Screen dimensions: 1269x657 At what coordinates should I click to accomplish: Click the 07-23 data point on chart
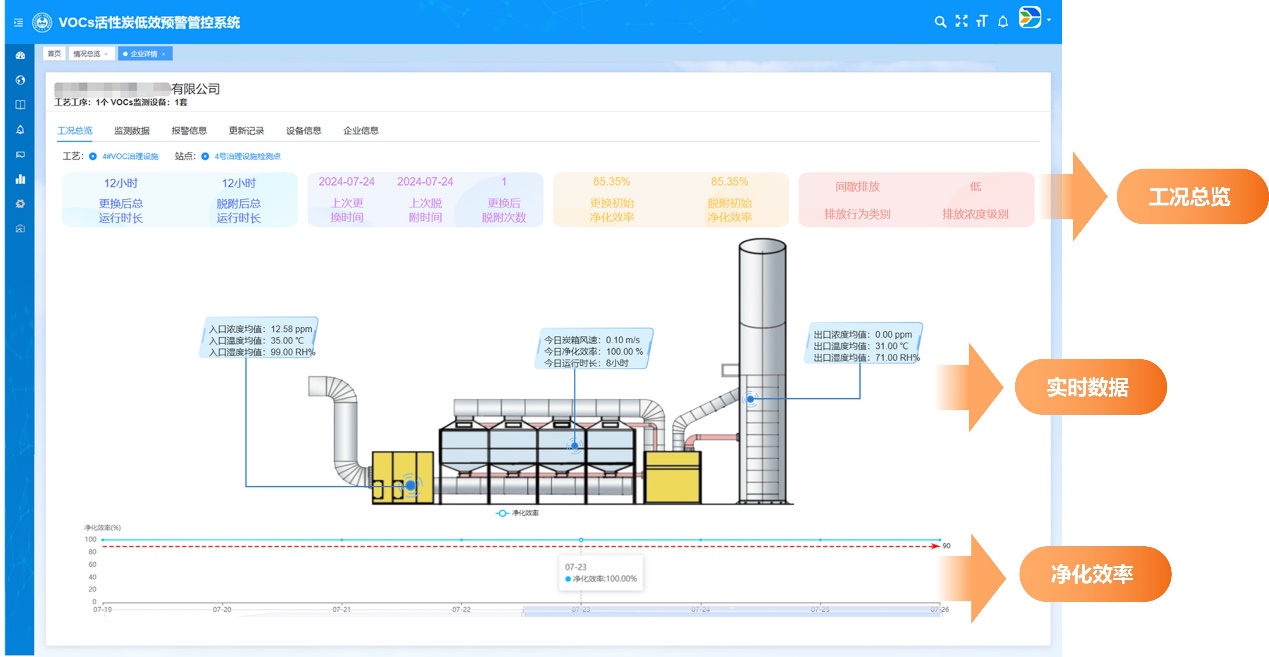pyautogui.click(x=581, y=540)
